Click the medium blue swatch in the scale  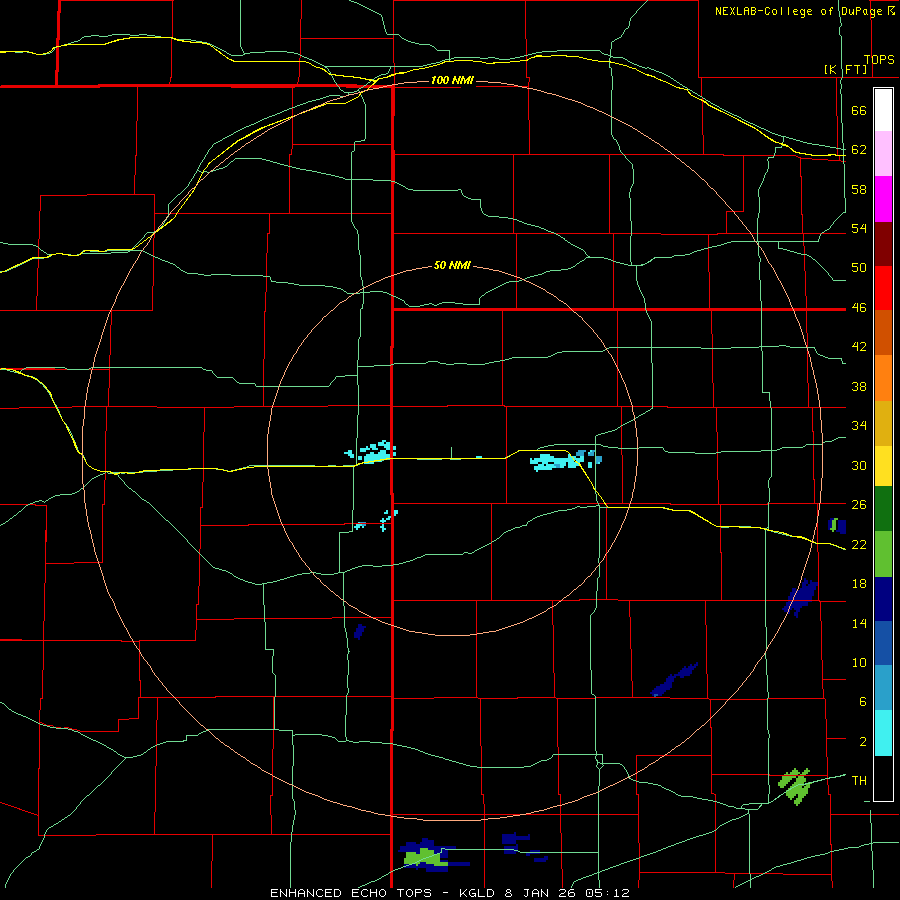883,643
